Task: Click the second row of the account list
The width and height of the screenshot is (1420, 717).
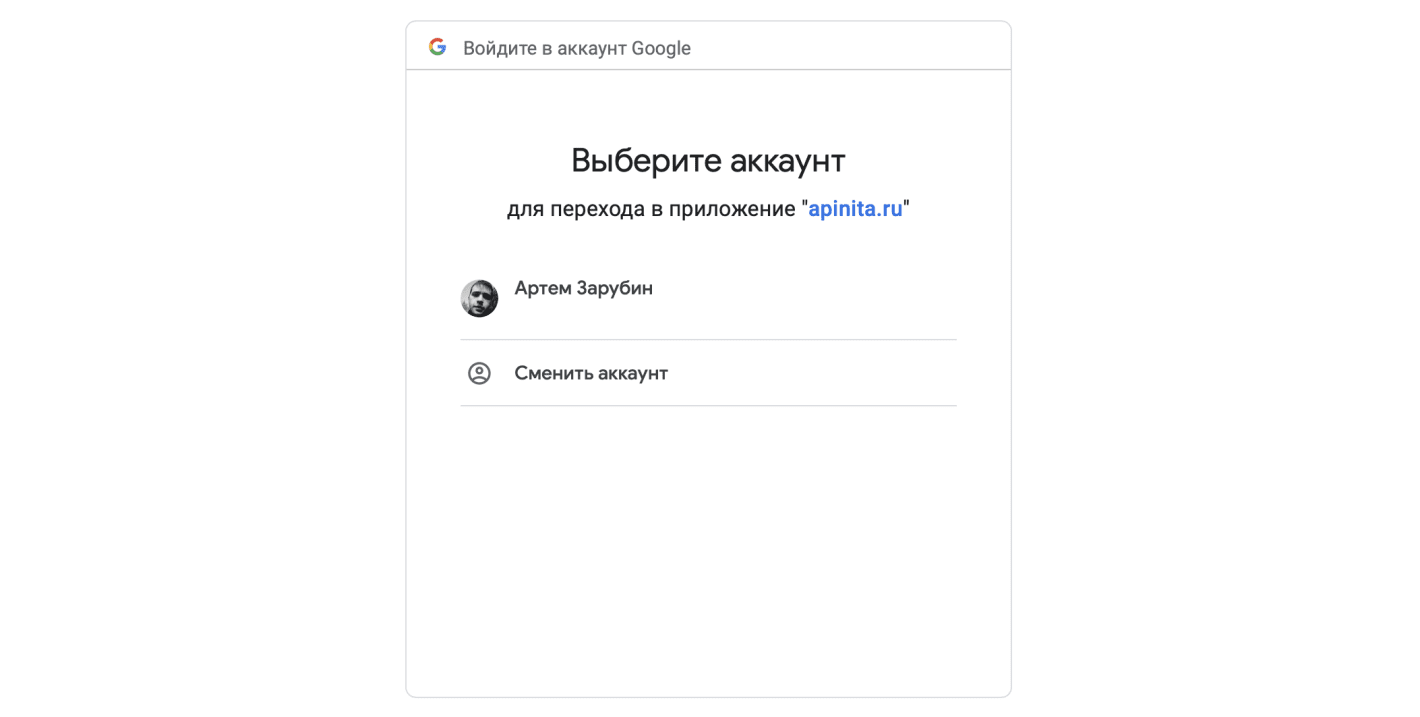Action: 708,372
